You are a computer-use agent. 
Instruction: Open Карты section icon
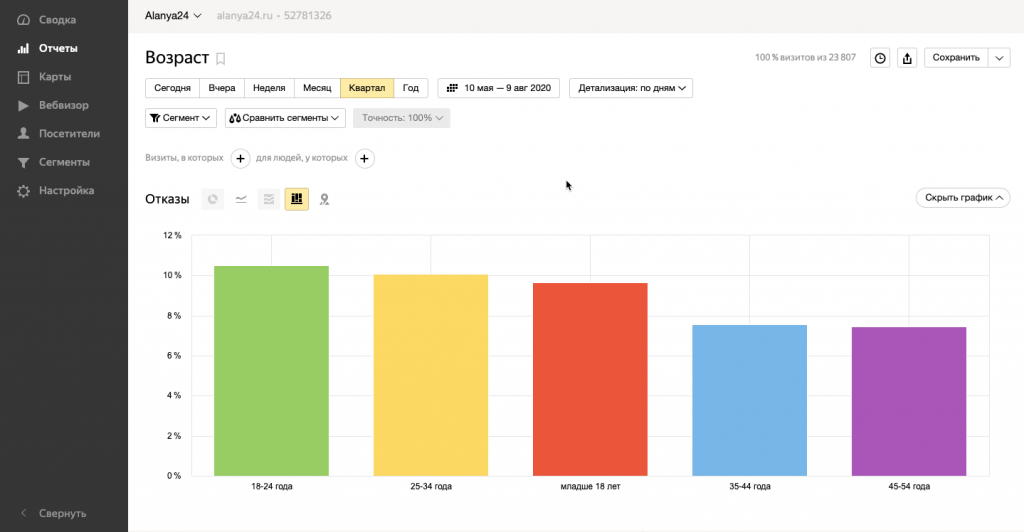[x=23, y=77]
